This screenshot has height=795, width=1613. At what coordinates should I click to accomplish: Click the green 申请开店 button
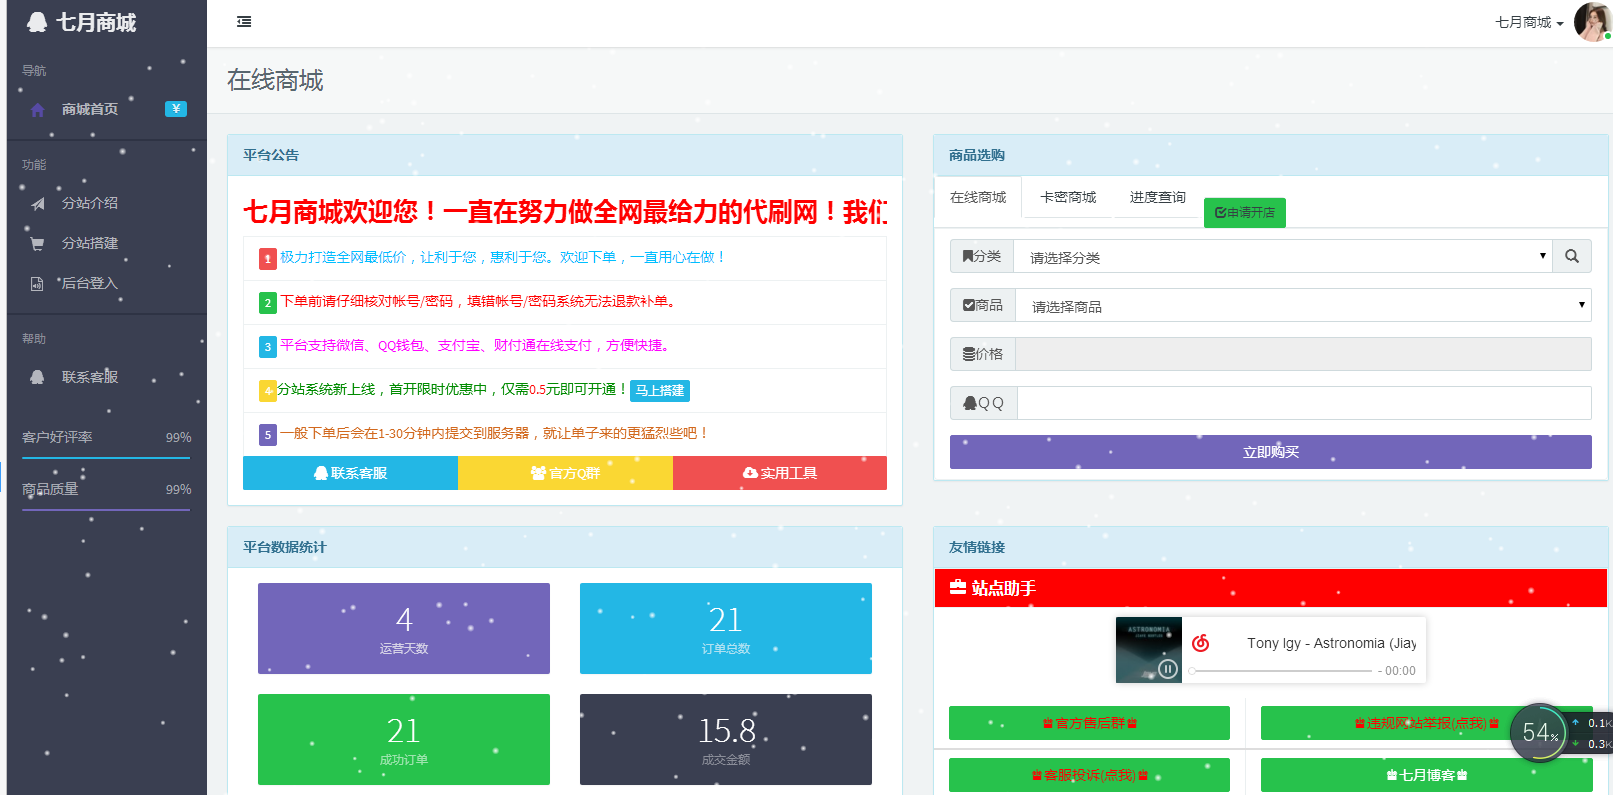1244,212
